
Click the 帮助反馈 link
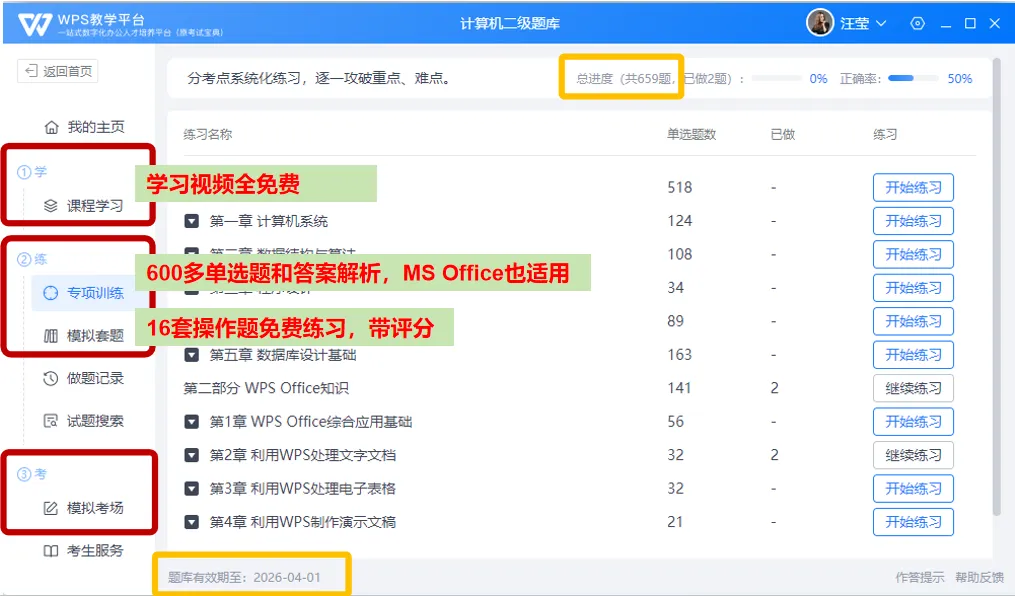coord(979,577)
